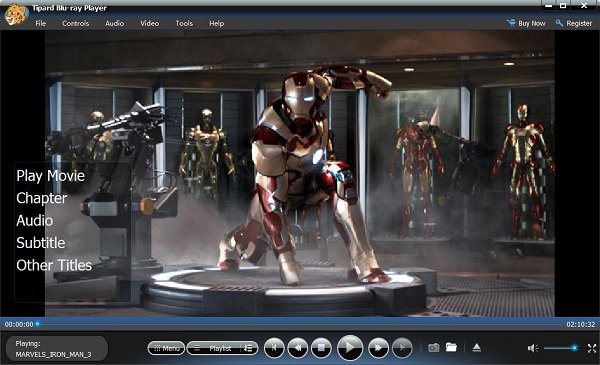
Task: Click the volume slider handle
Action: tap(574, 348)
